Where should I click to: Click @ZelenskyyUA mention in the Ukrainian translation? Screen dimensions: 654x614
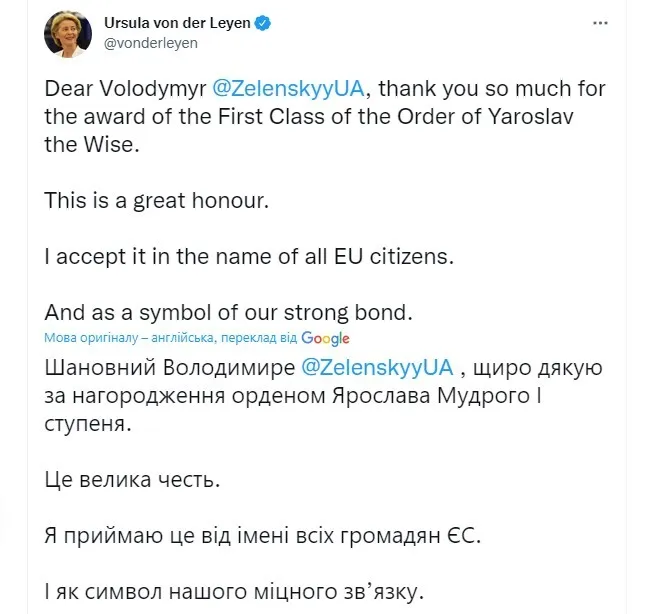pyautogui.click(x=377, y=366)
